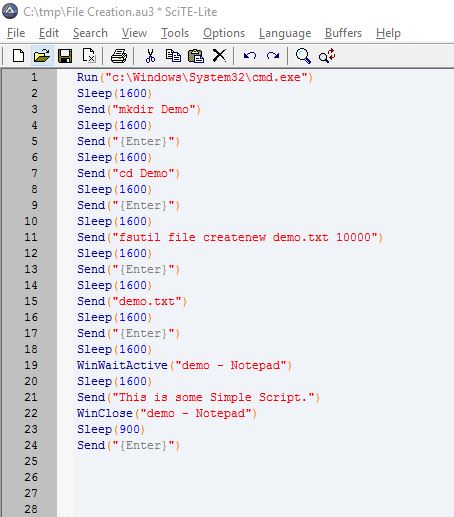Click the cmd.exe path string
454x517 pixels.
pyautogui.click(x=206, y=77)
